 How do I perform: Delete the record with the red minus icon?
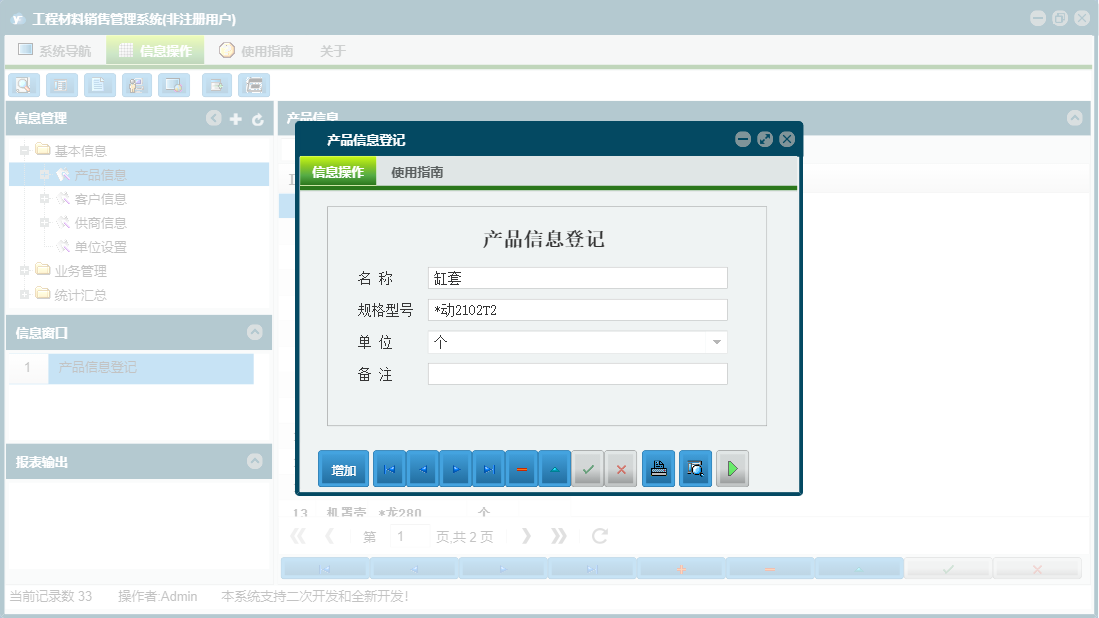click(521, 468)
